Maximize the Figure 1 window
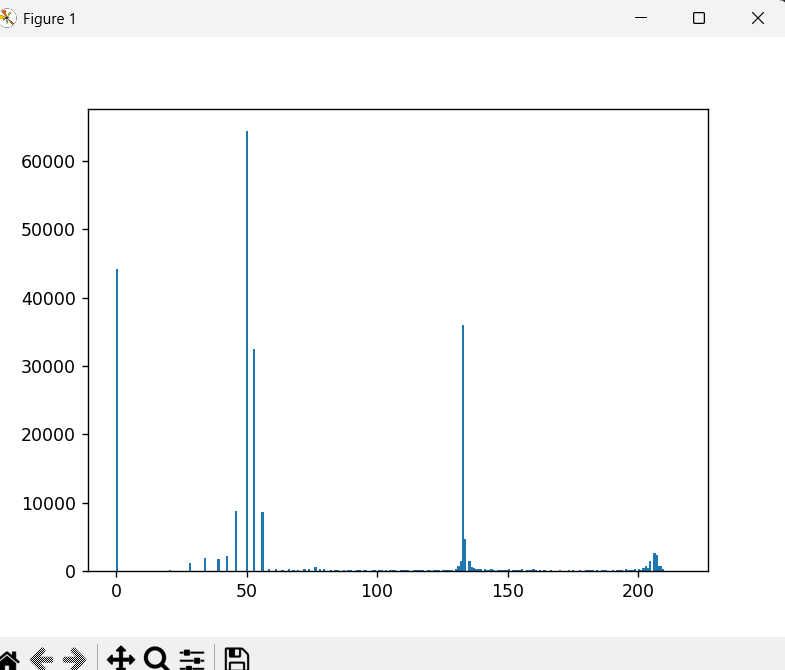Screen dimensions: 785x670 pos(699,18)
